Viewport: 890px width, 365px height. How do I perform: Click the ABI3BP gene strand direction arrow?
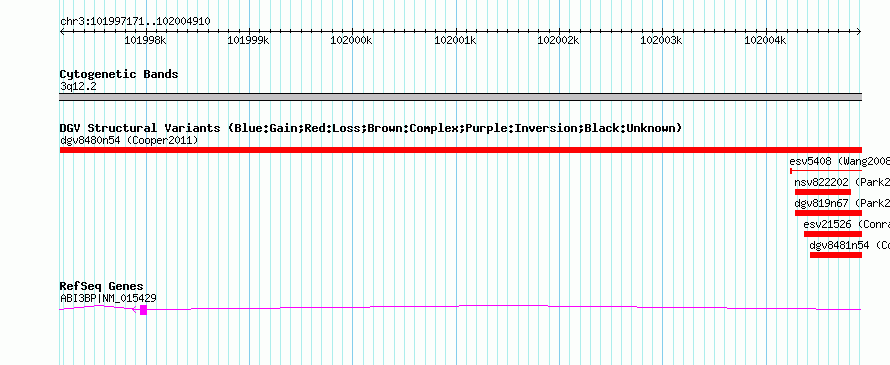coord(135,309)
